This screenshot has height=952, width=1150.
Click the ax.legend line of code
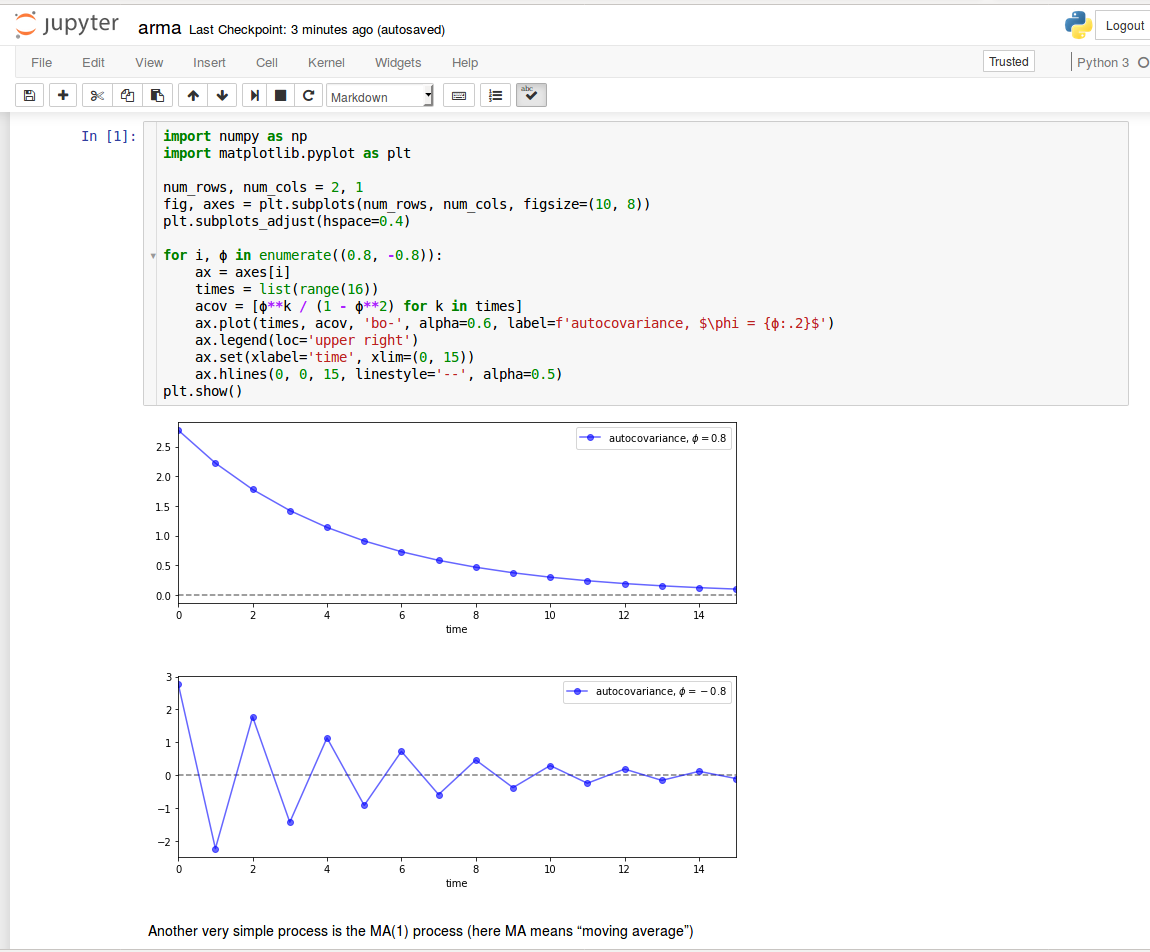[307, 340]
